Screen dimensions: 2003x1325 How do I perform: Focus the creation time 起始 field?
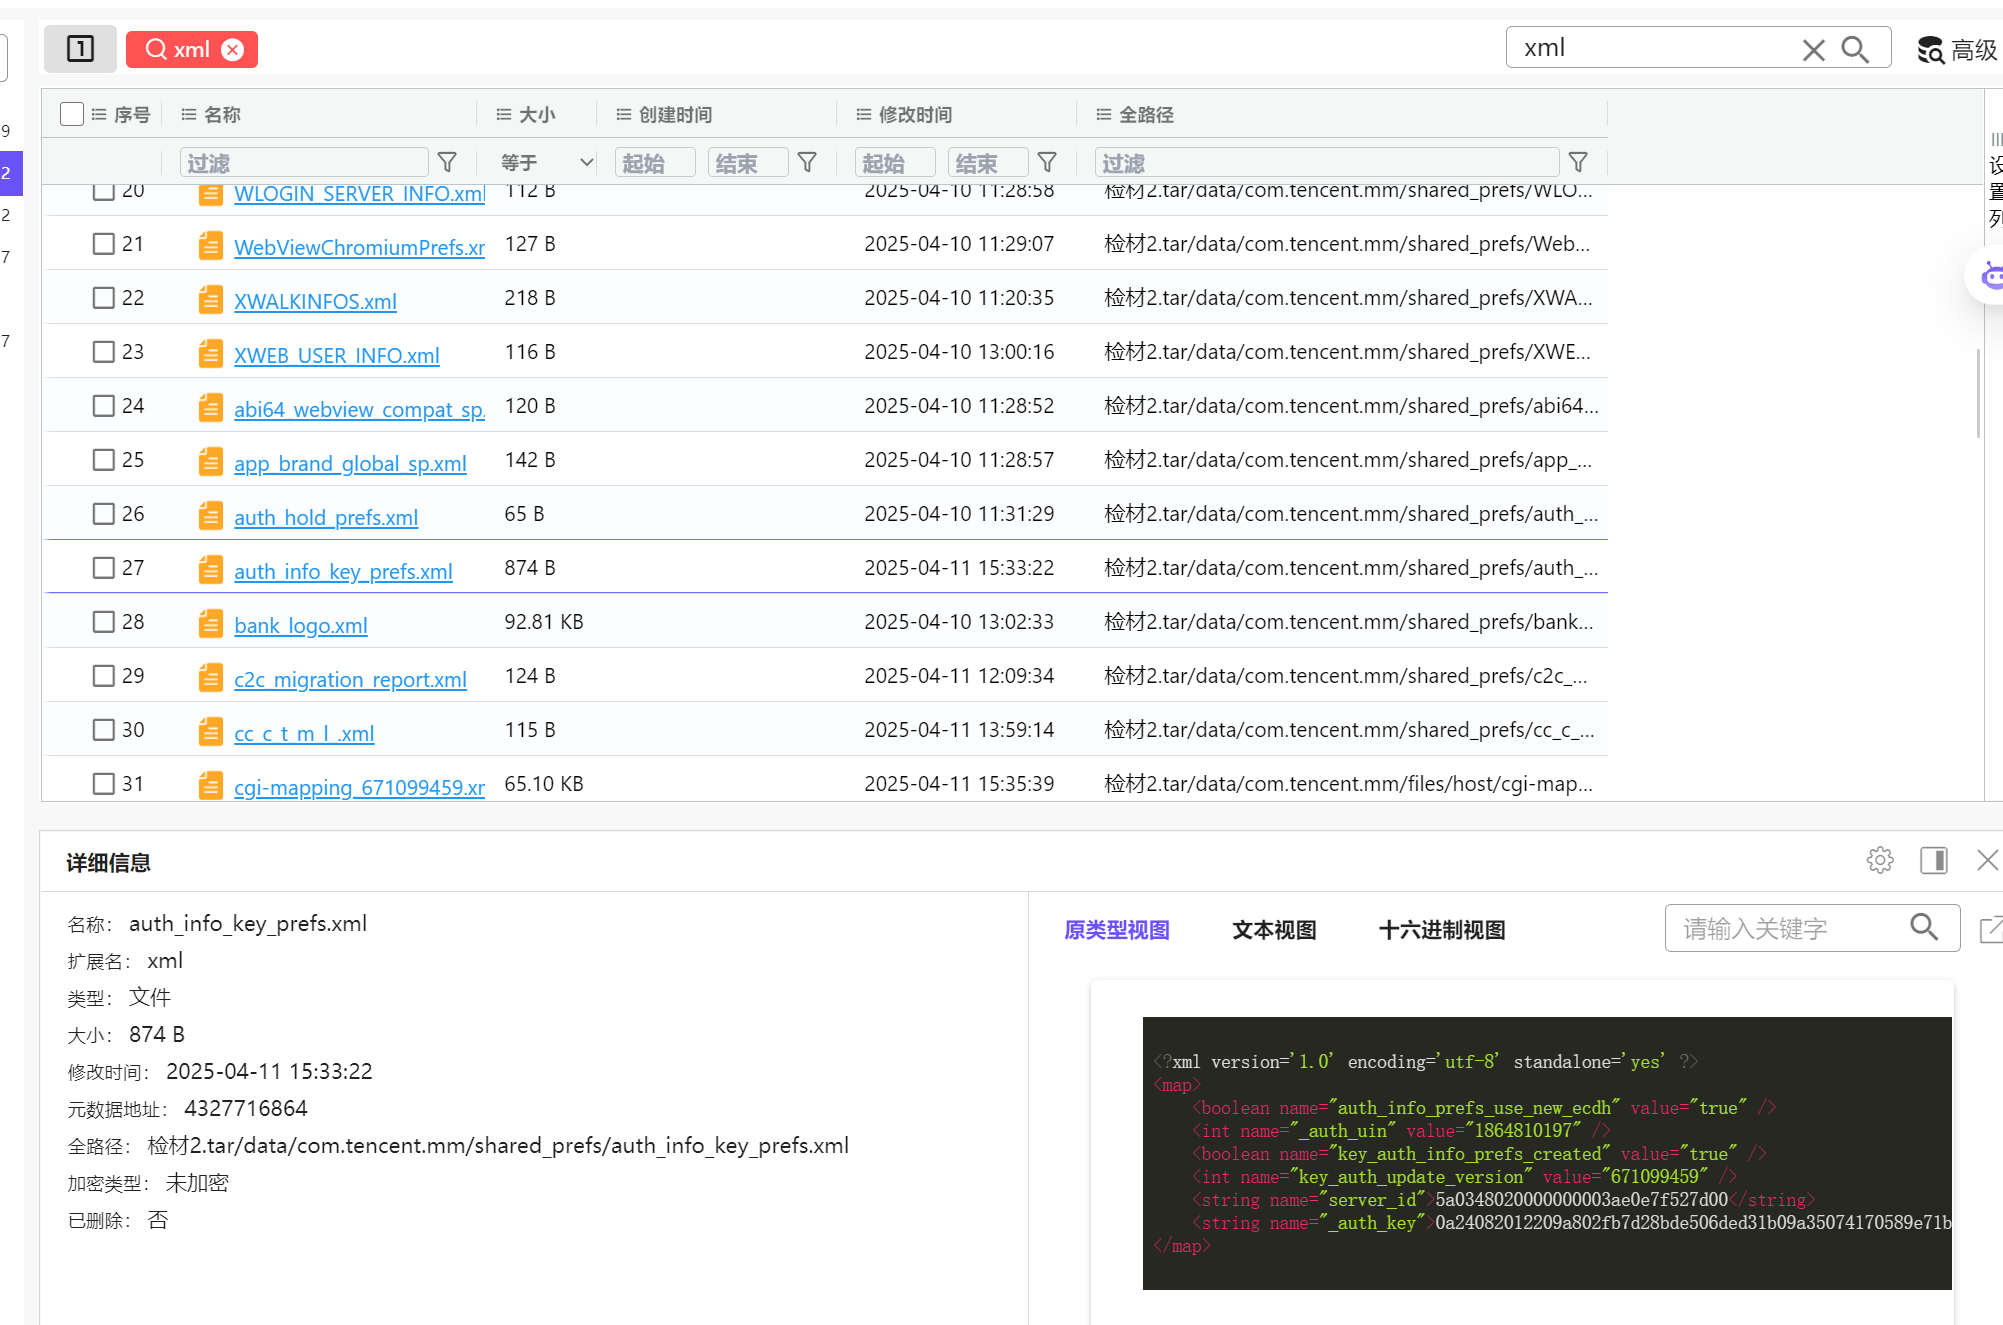point(655,162)
